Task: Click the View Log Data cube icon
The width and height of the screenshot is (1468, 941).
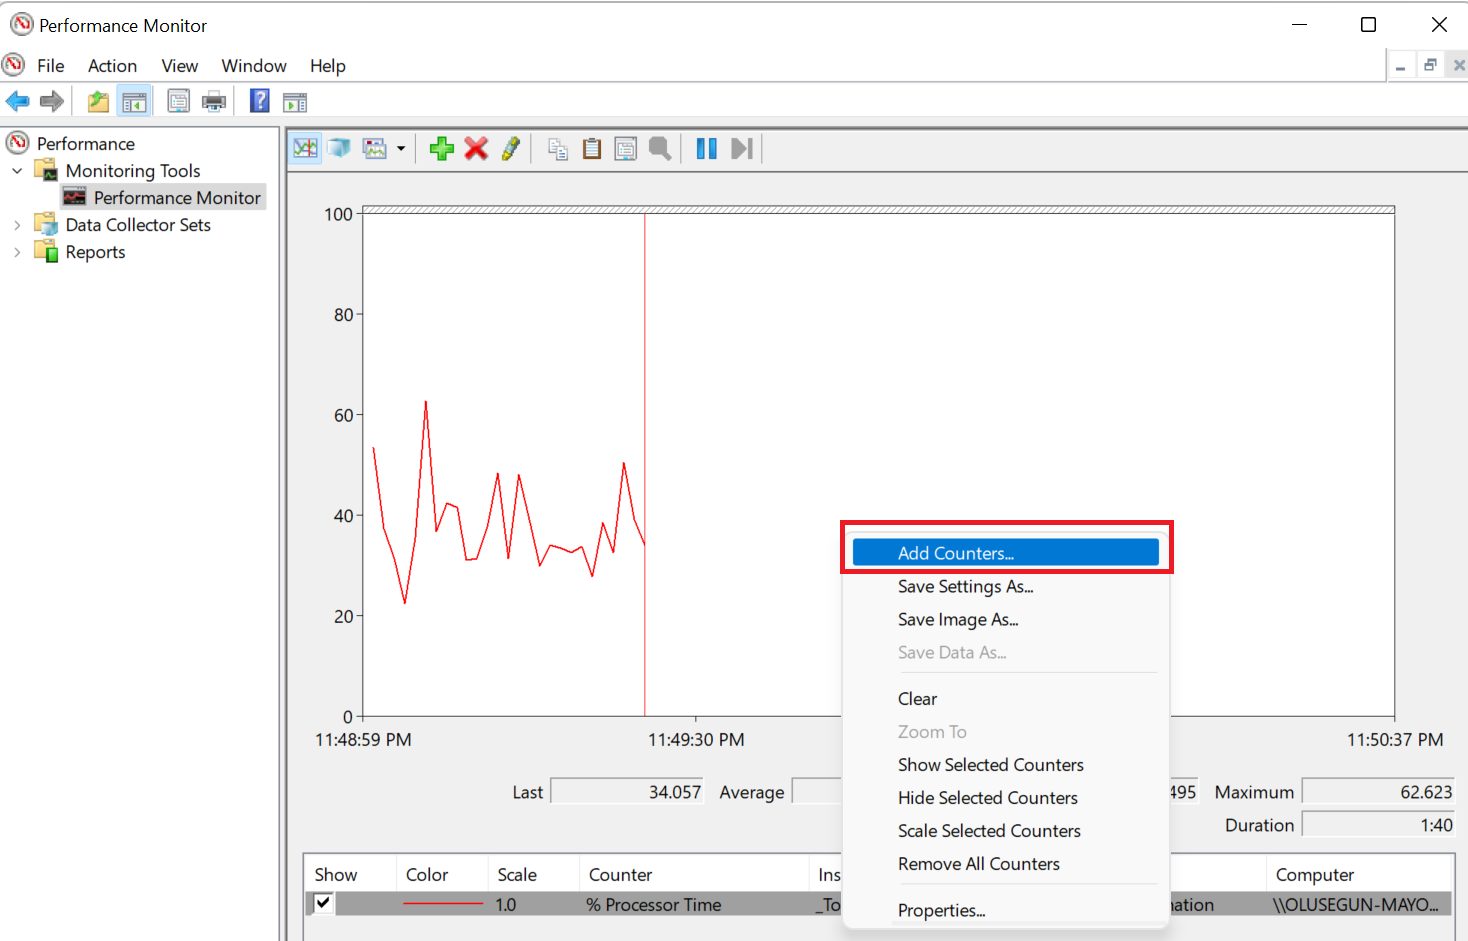Action: (340, 149)
